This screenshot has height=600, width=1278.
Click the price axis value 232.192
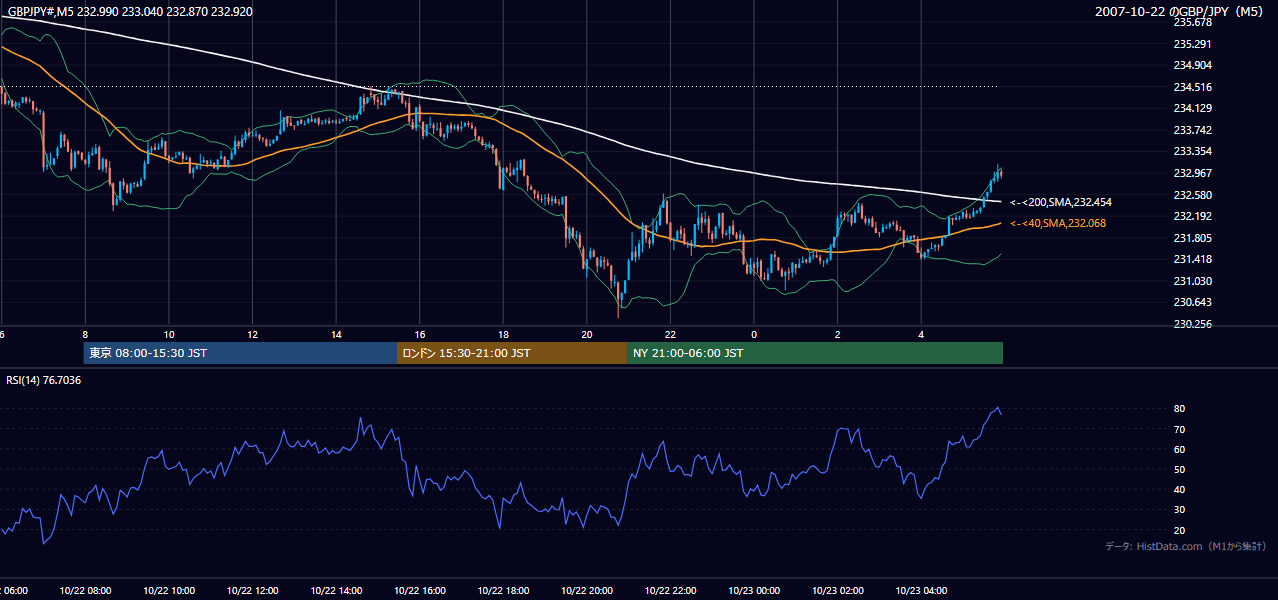(x=1193, y=216)
